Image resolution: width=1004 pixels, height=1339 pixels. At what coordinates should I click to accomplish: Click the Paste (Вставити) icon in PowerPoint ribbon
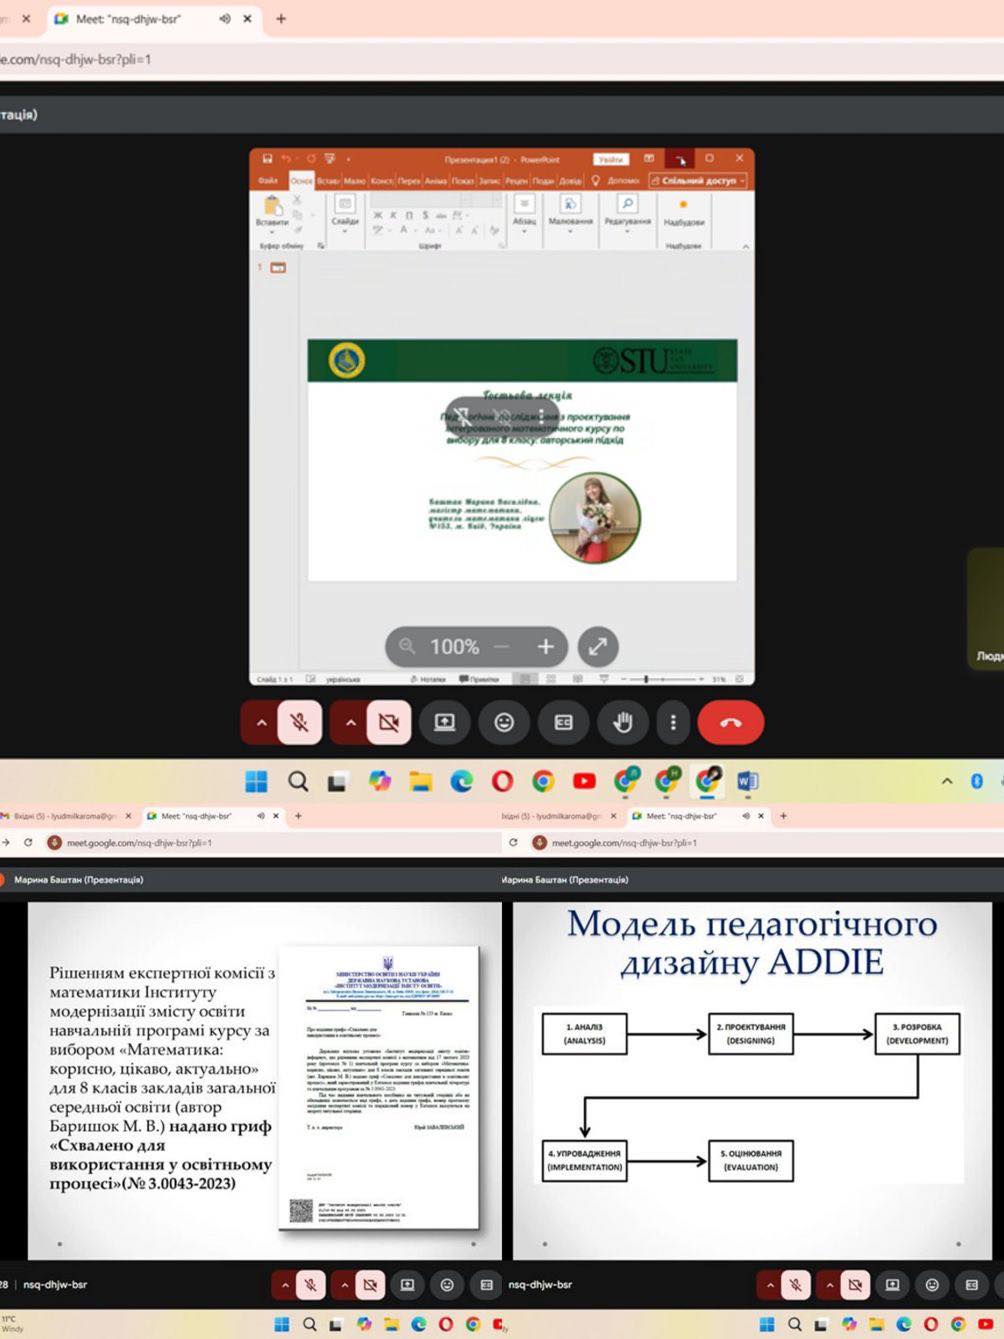click(x=272, y=208)
